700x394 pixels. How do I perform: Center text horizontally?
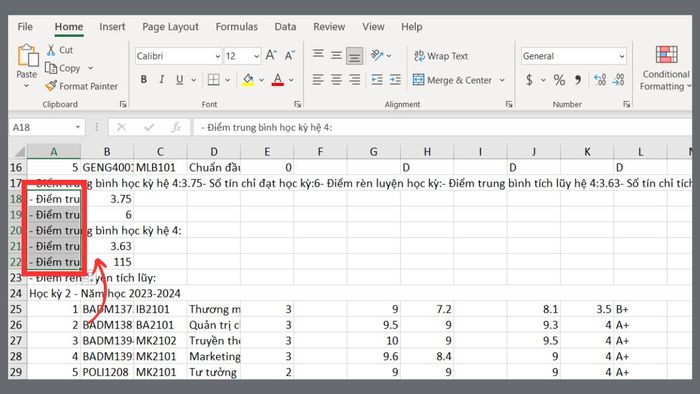(x=336, y=80)
